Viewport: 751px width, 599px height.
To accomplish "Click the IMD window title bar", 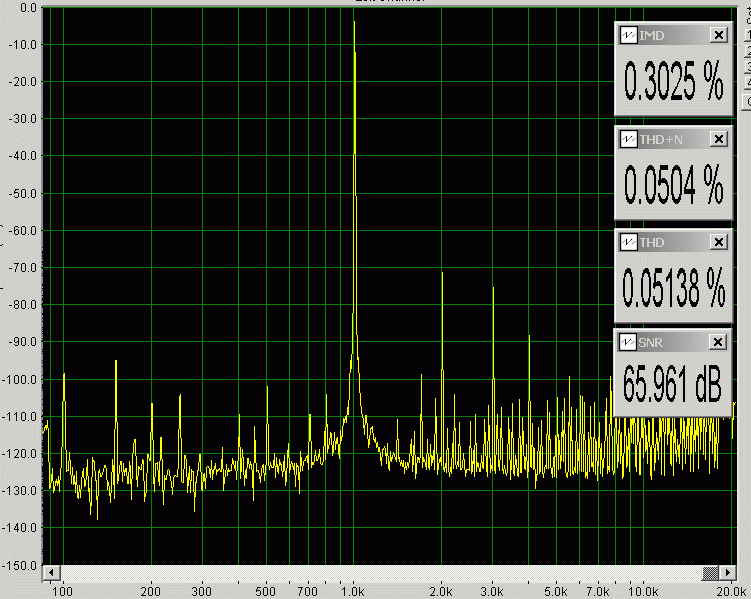I will pos(673,35).
